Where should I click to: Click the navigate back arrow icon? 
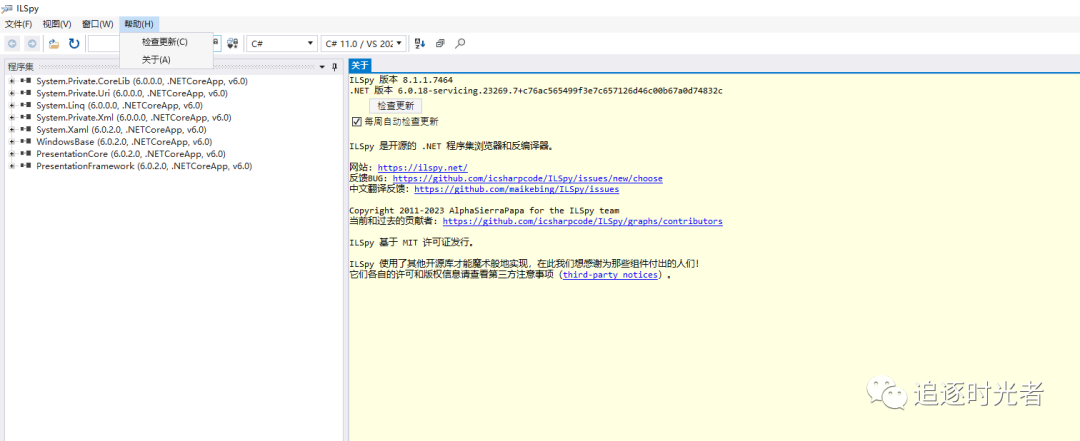[12, 44]
